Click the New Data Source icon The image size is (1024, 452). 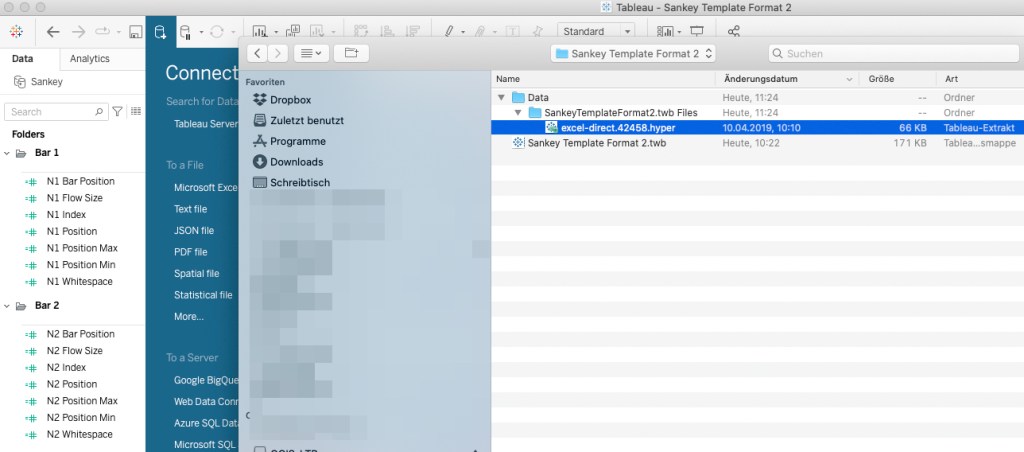(160, 32)
